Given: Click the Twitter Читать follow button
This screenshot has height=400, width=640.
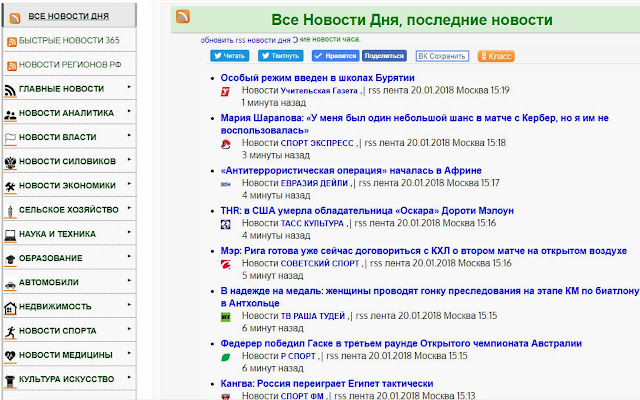Looking at the screenshot, I should tap(230, 56).
